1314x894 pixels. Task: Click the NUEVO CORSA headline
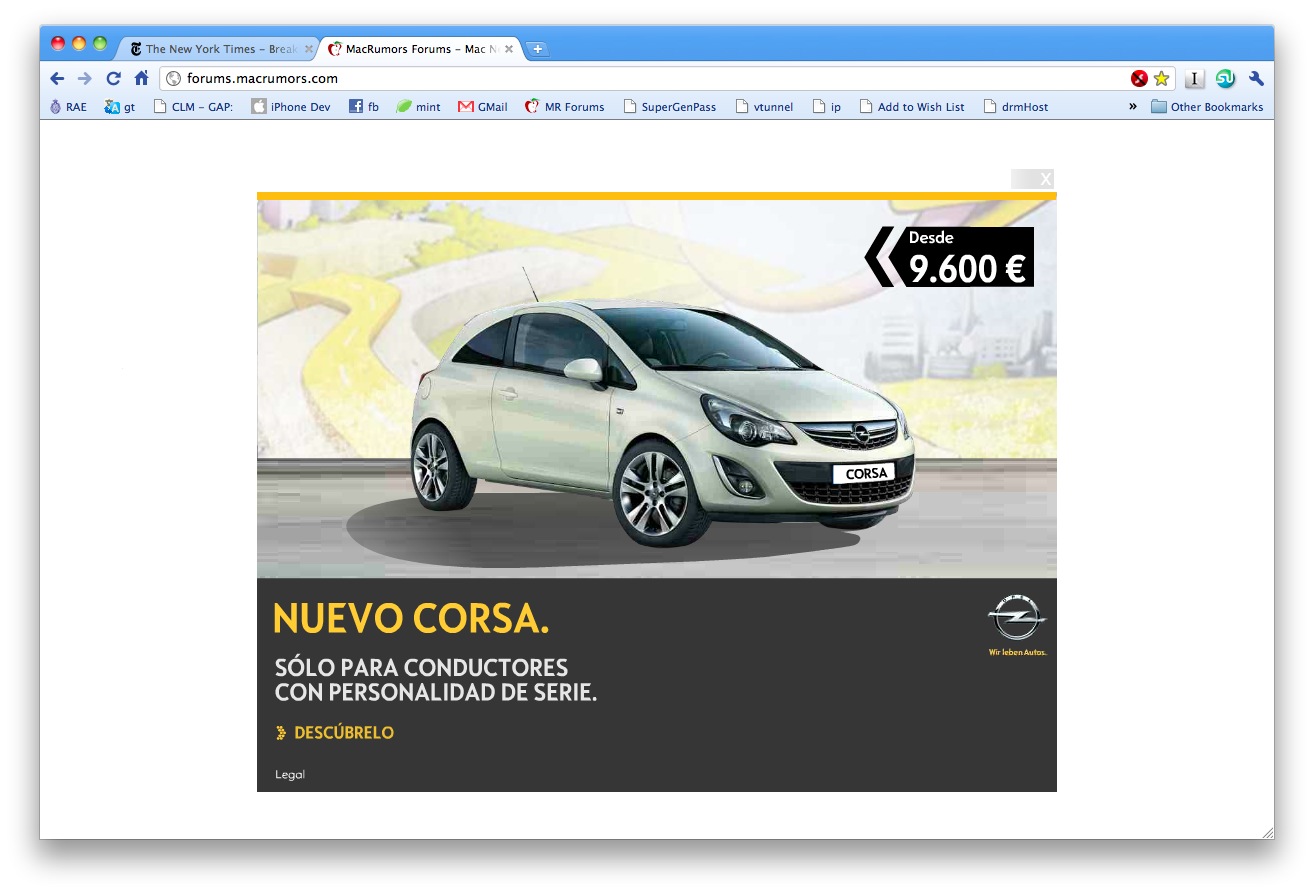pyautogui.click(x=411, y=619)
